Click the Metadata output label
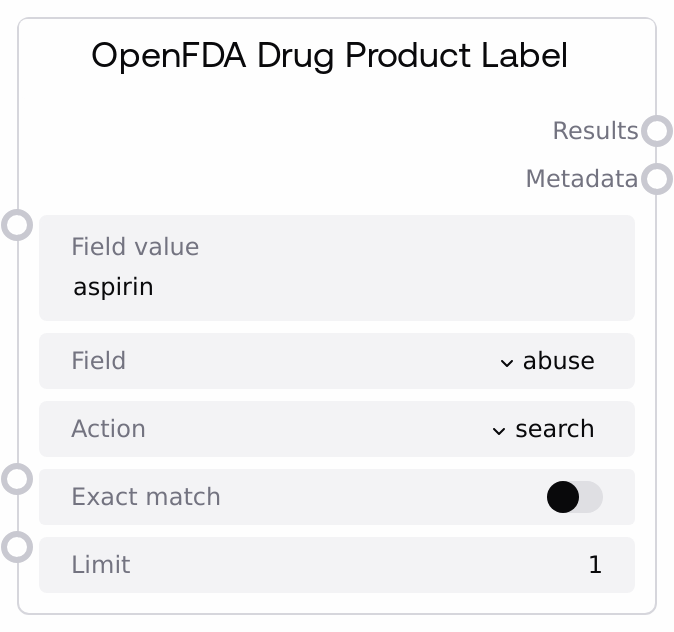Image resolution: width=674 pixels, height=632 pixels. click(581, 179)
